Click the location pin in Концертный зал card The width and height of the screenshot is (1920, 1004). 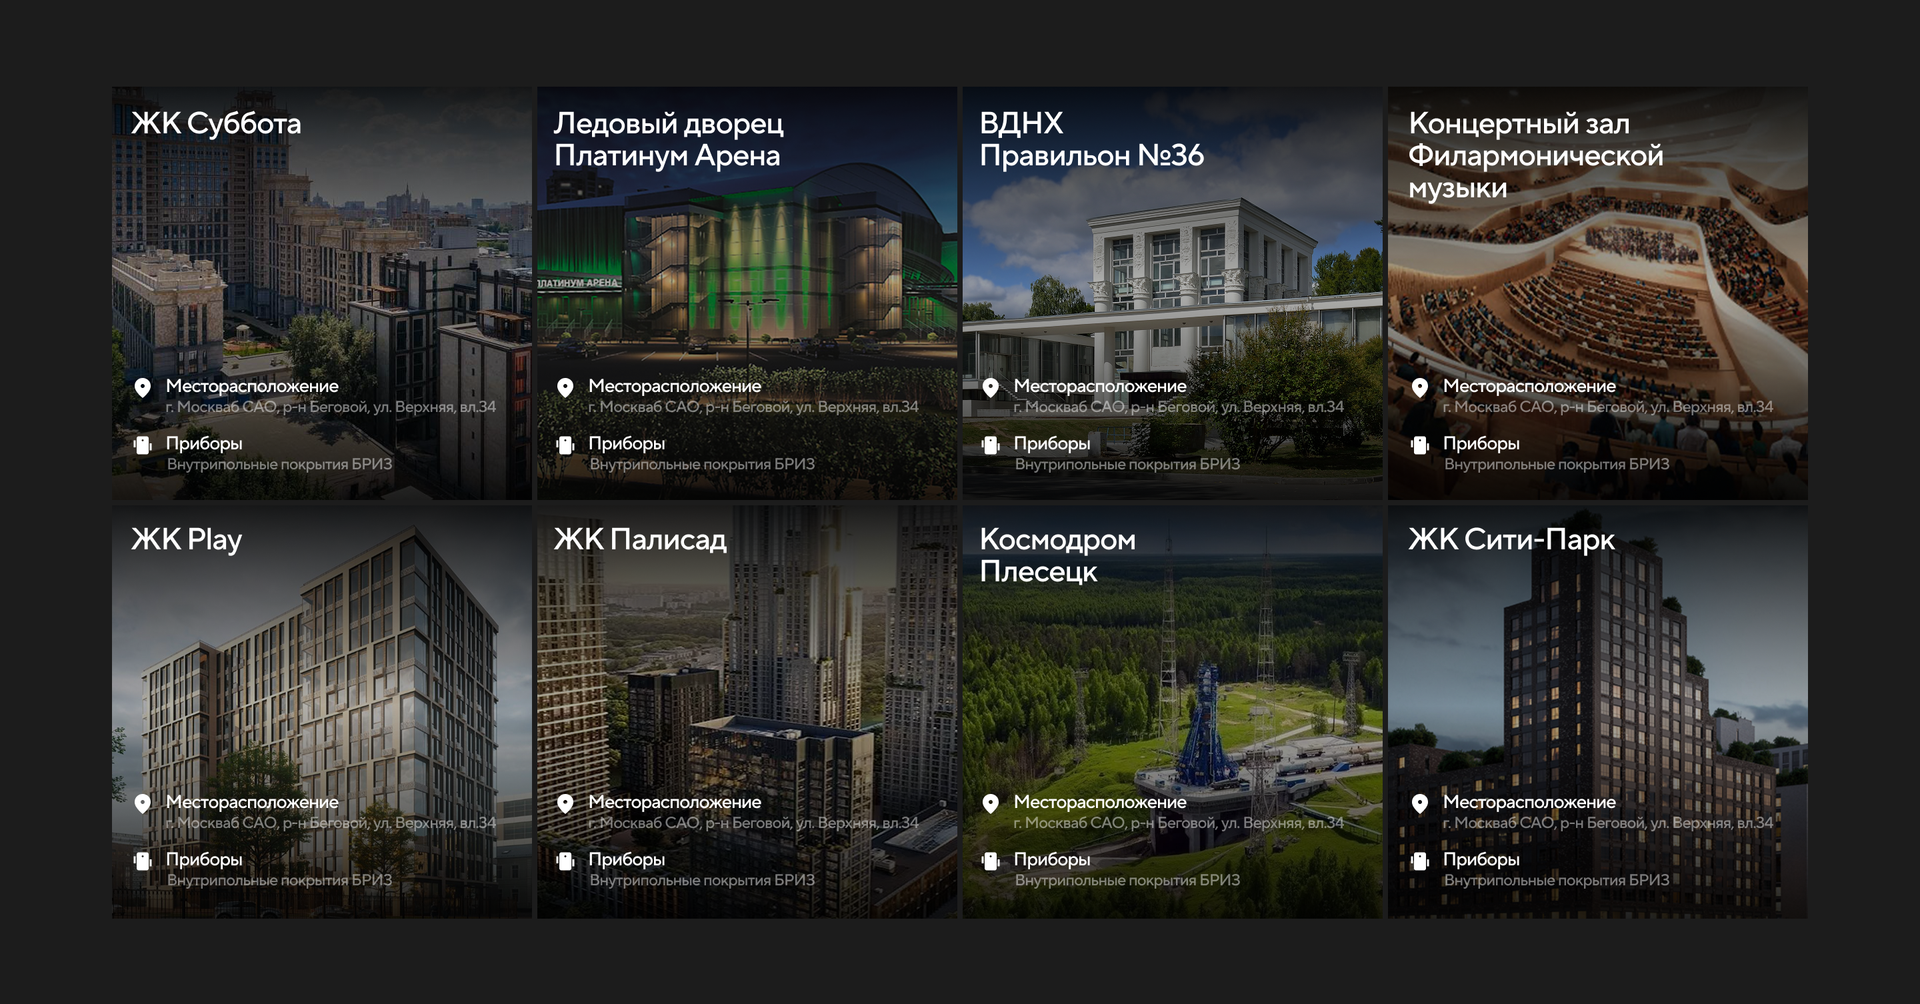coord(1420,388)
